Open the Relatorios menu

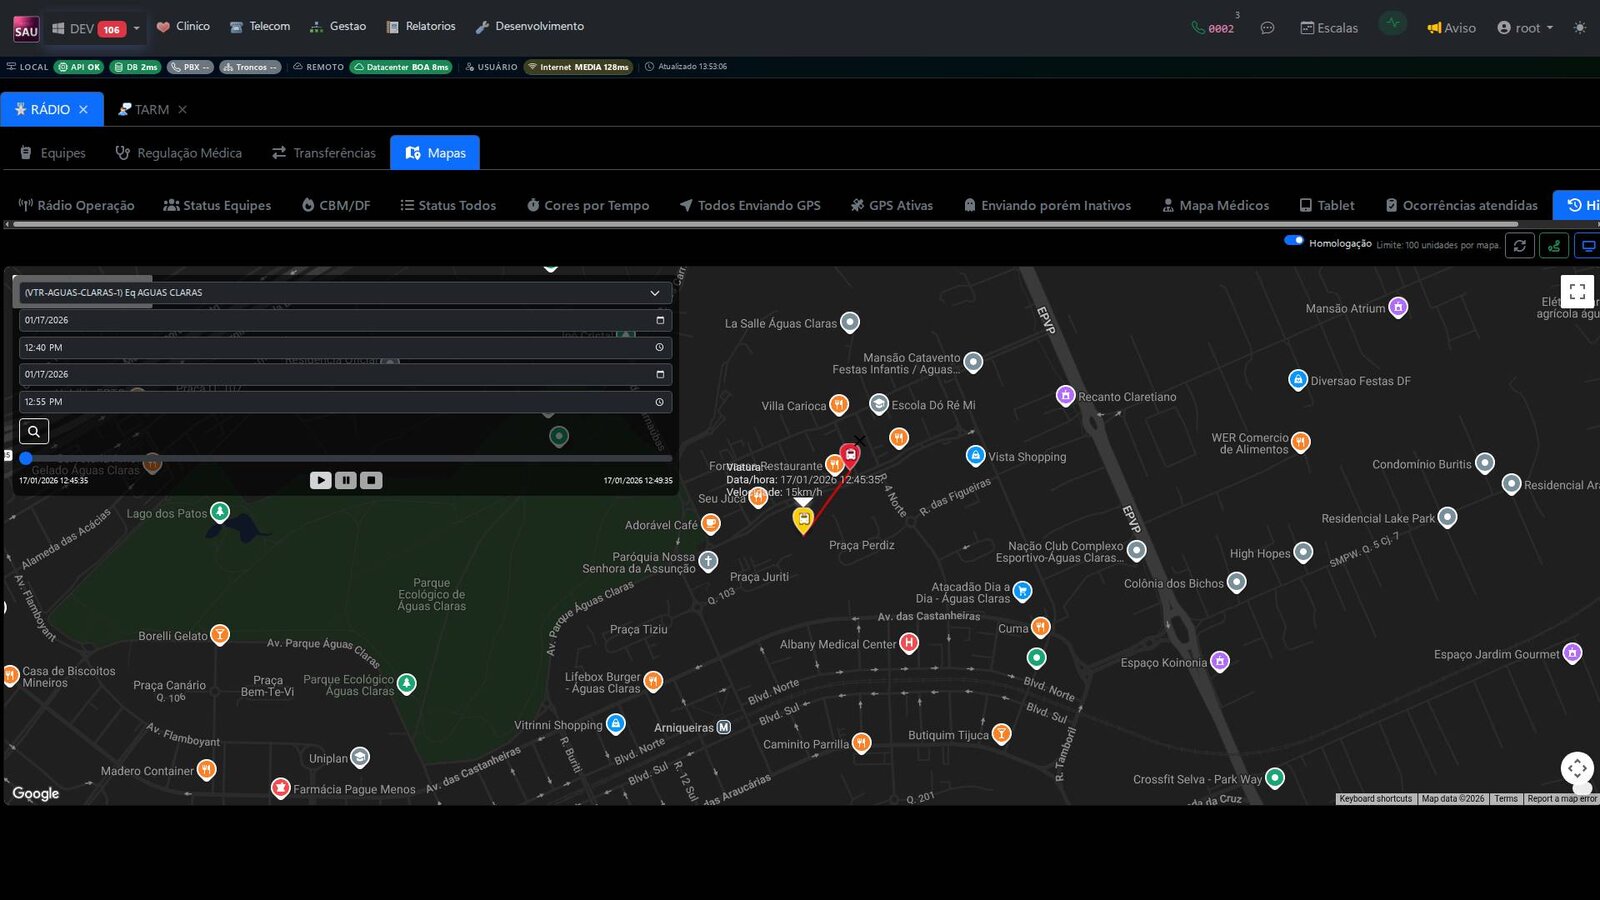click(x=421, y=27)
